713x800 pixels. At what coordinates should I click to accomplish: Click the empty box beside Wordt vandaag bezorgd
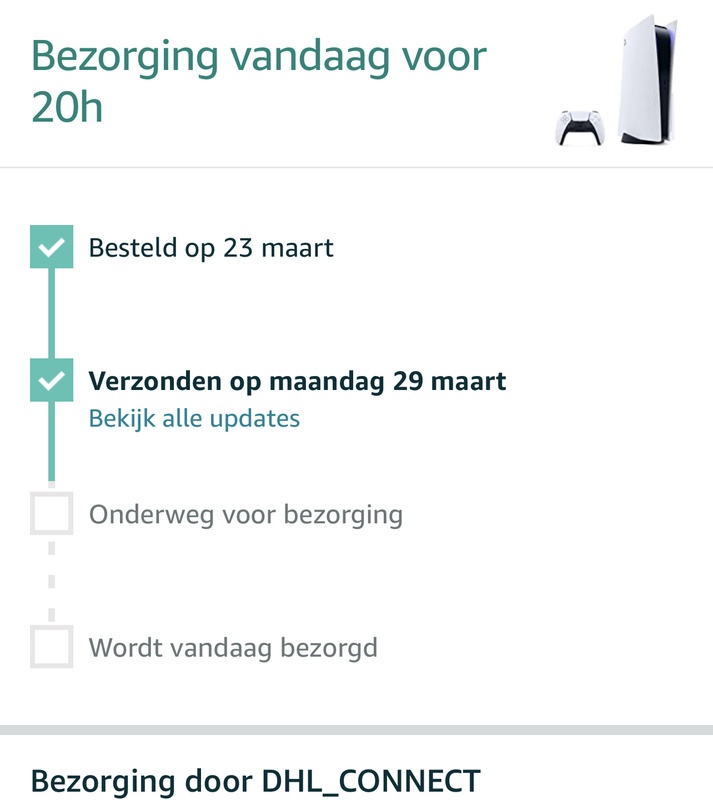click(51, 647)
